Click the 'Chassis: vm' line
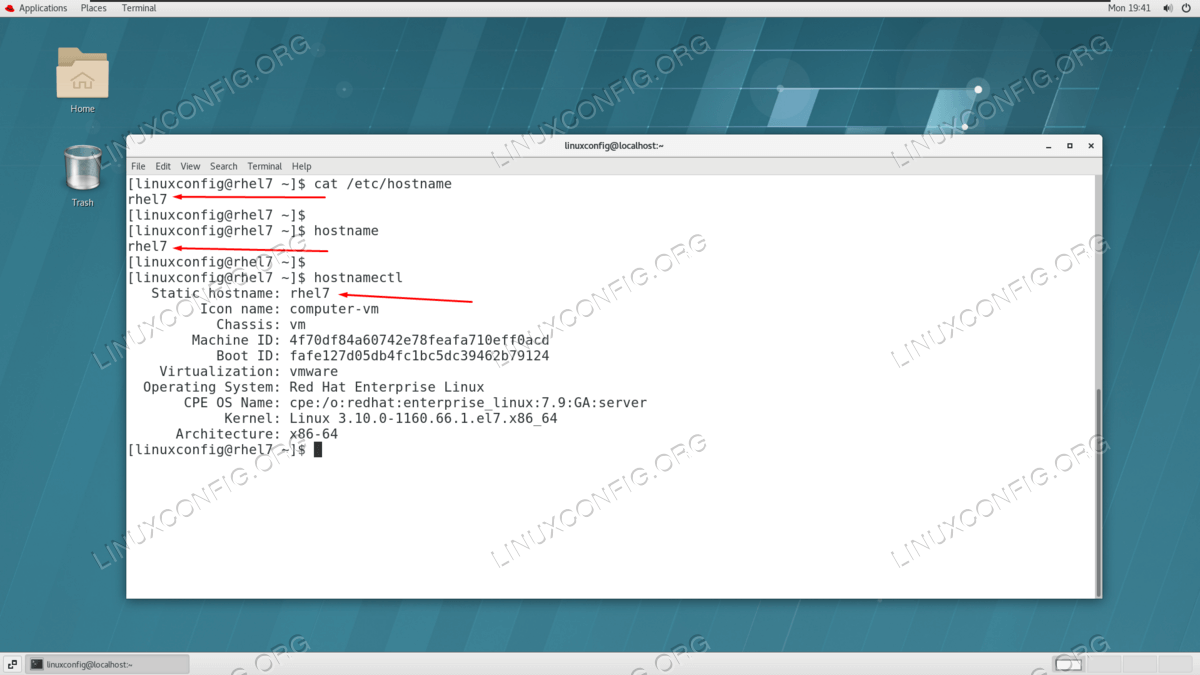The height and width of the screenshot is (675, 1200). (x=261, y=324)
